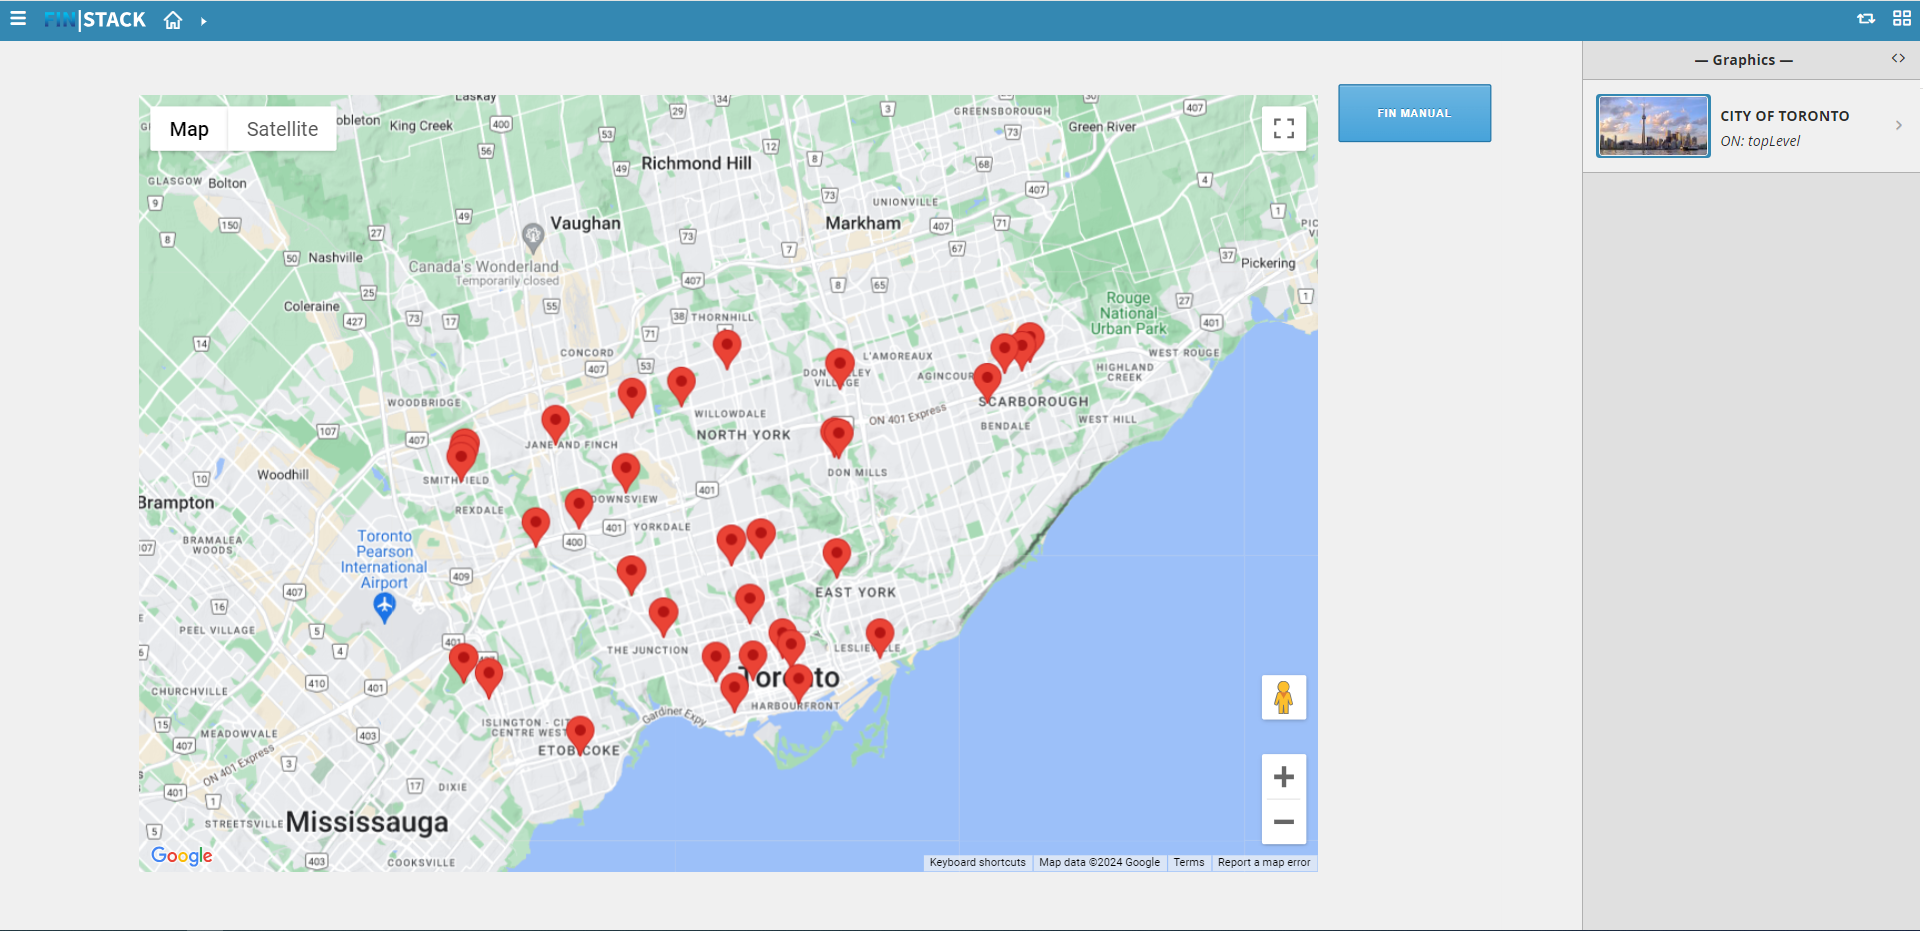Click the Toronto Pearson airport icon
1923x931 pixels.
(384, 606)
